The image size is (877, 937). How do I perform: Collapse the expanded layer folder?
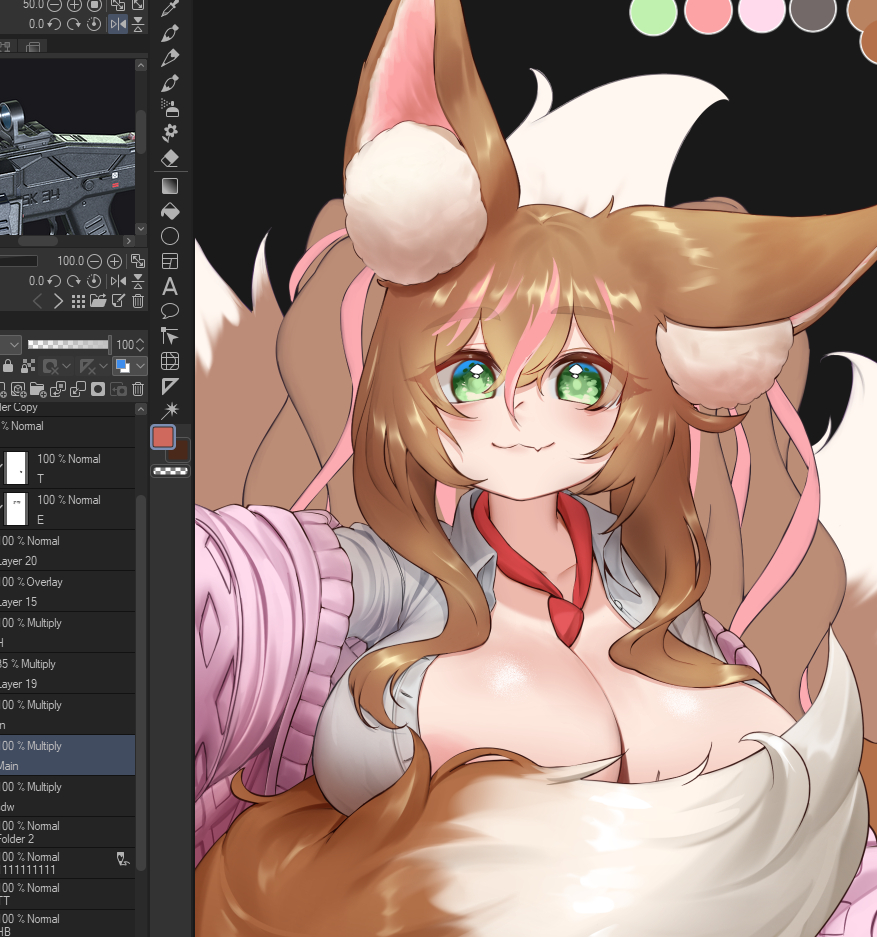(x=140, y=408)
